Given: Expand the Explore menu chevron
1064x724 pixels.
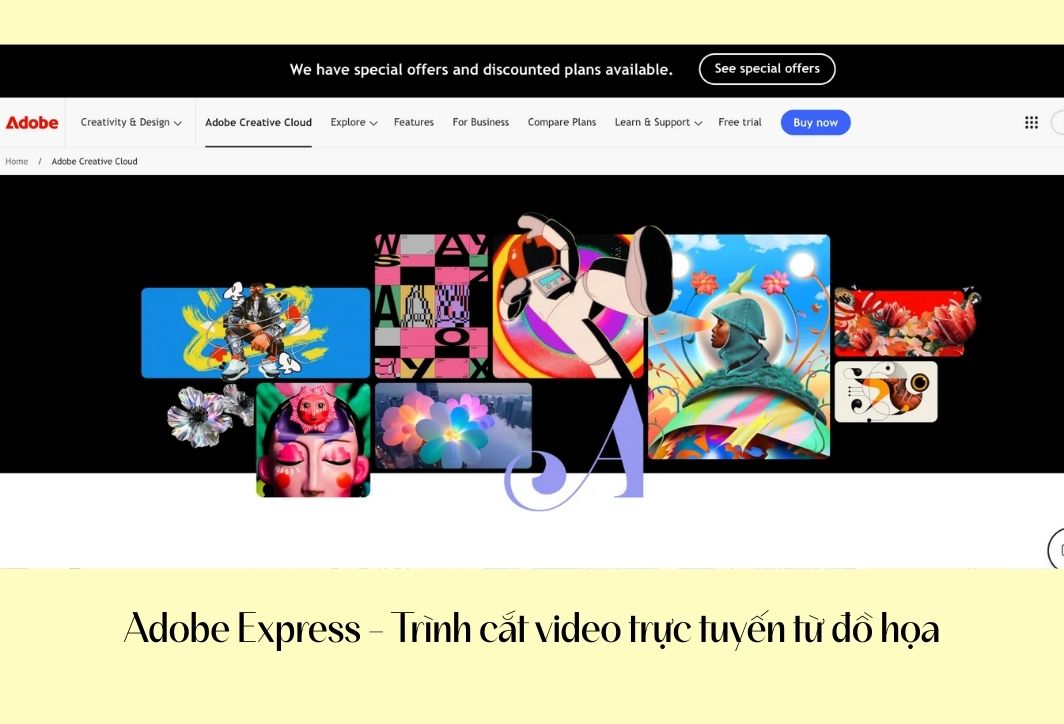Looking at the screenshot, I should coord(373,123).
